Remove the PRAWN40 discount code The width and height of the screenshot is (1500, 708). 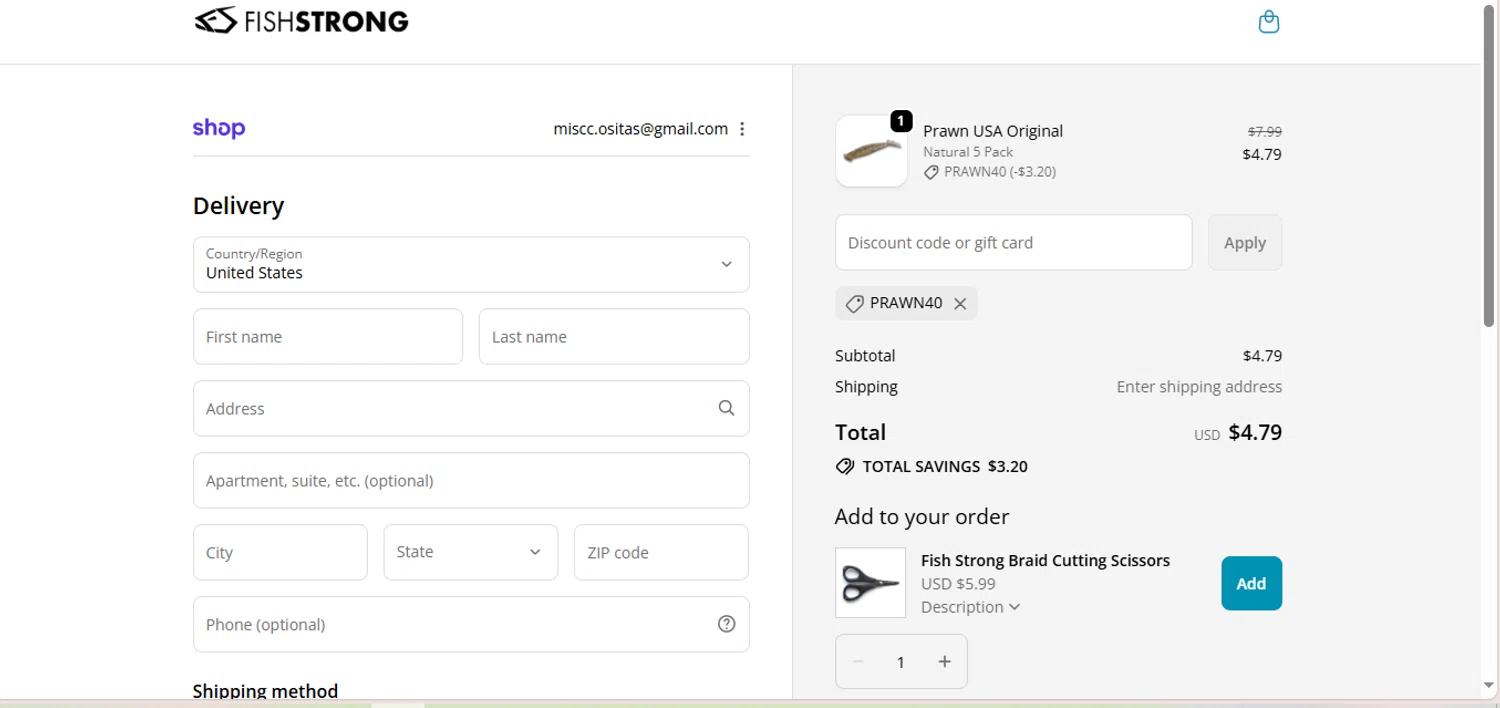coord(960,304)
